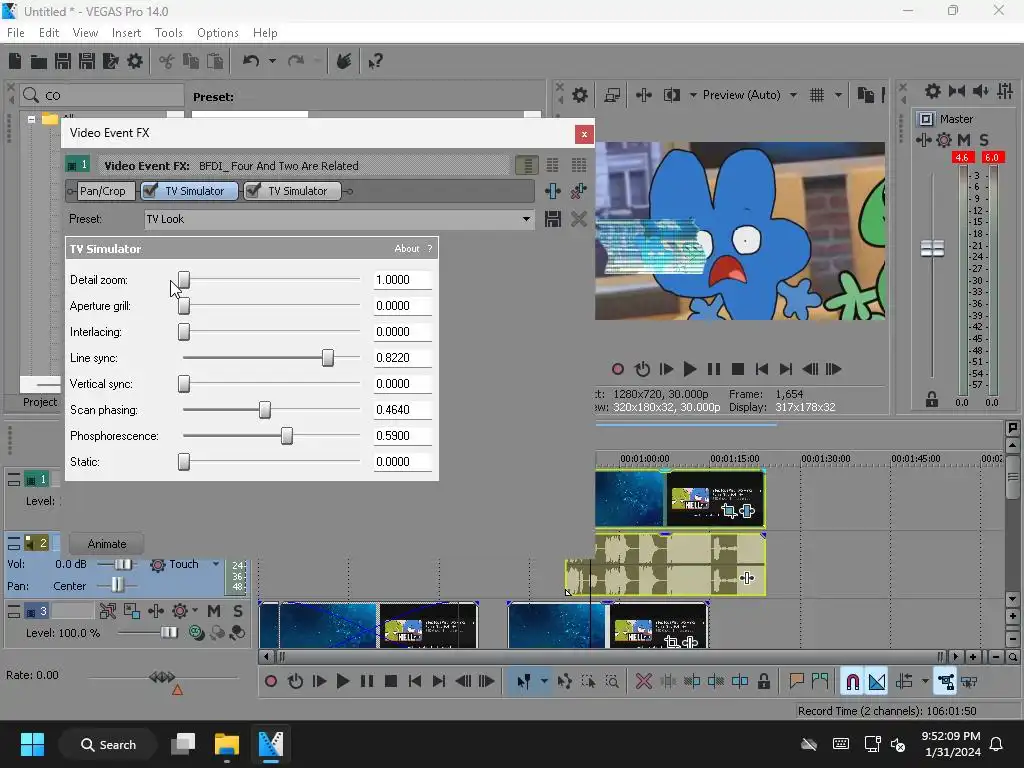
Task: Play the video preview
Action: pyautogui.click(x=690, y=369)
